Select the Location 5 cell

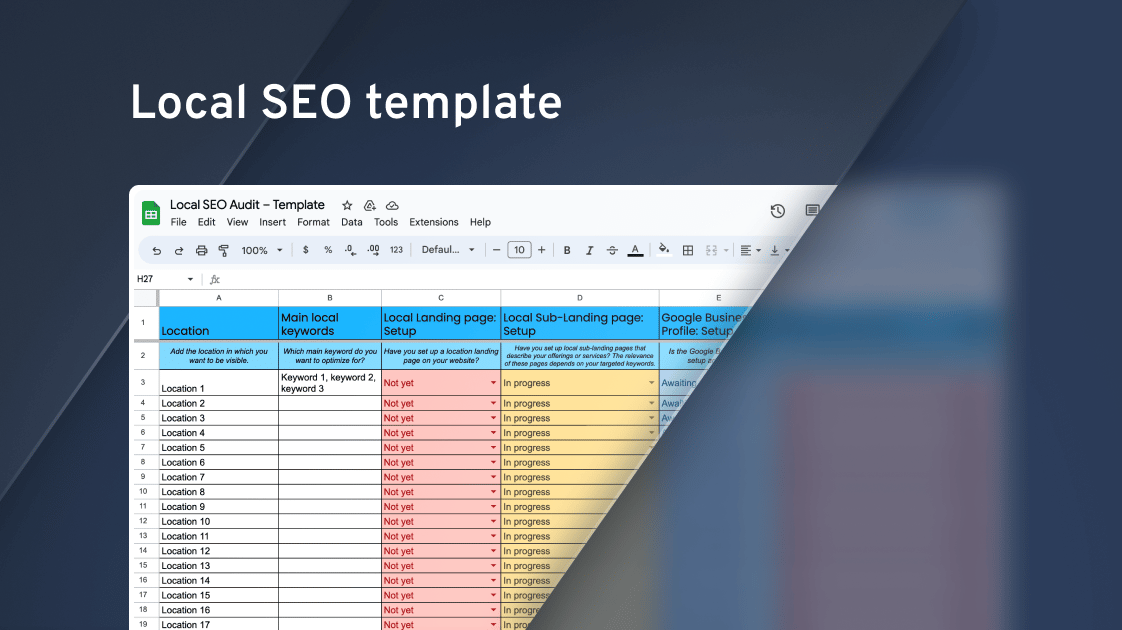coord(219,447)
